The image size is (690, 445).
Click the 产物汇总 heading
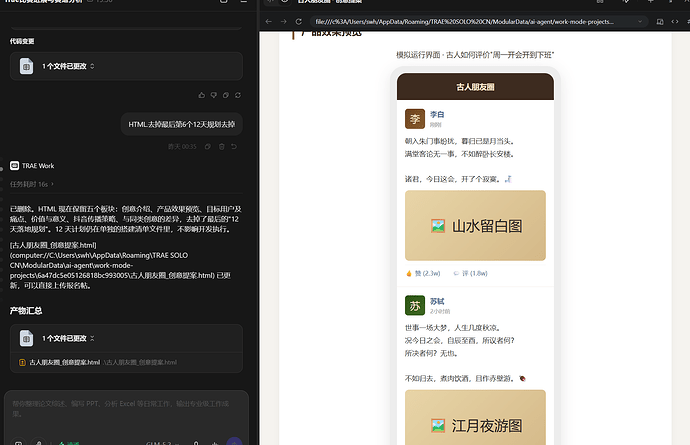26,311
